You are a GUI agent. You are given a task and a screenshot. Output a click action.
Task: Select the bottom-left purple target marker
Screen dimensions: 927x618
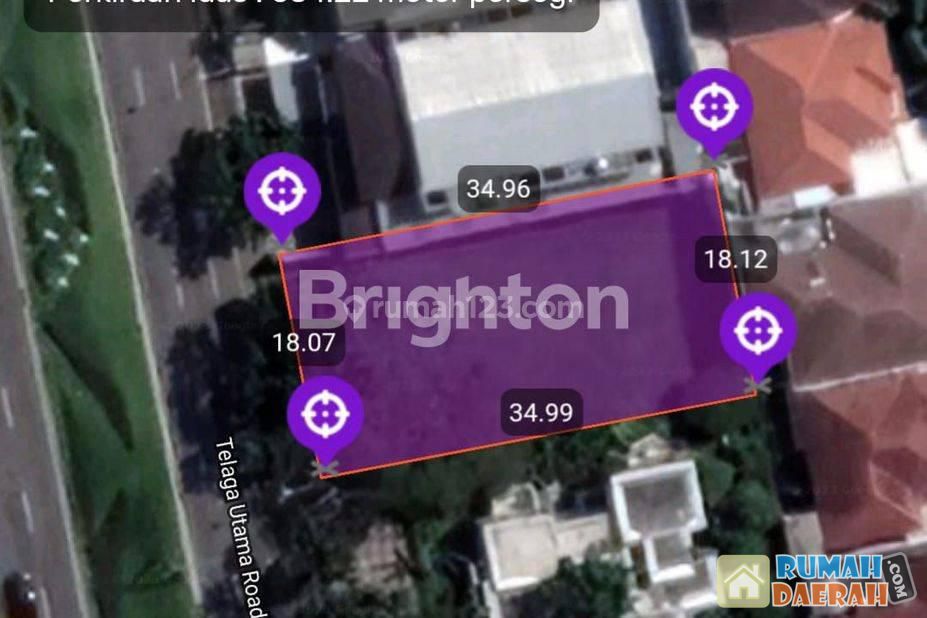coord(325,415)
